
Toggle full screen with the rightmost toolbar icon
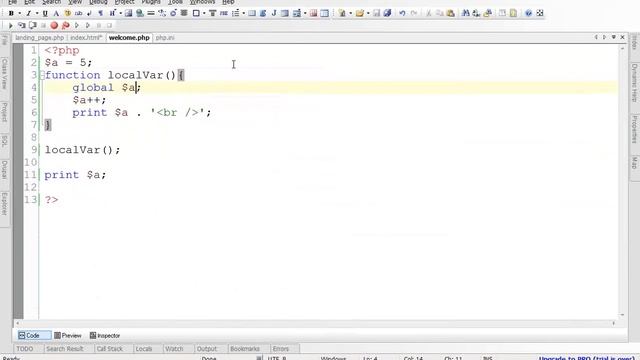(x=540, y=13)
